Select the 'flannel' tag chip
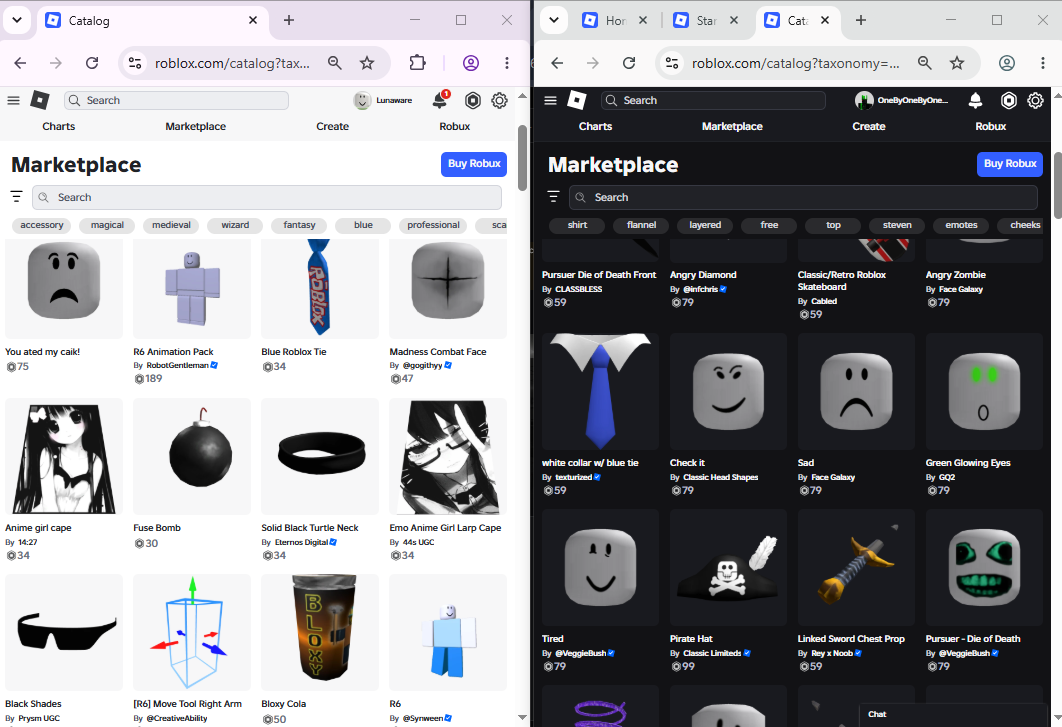1062x727 pixels. click(x=641, y=225)
